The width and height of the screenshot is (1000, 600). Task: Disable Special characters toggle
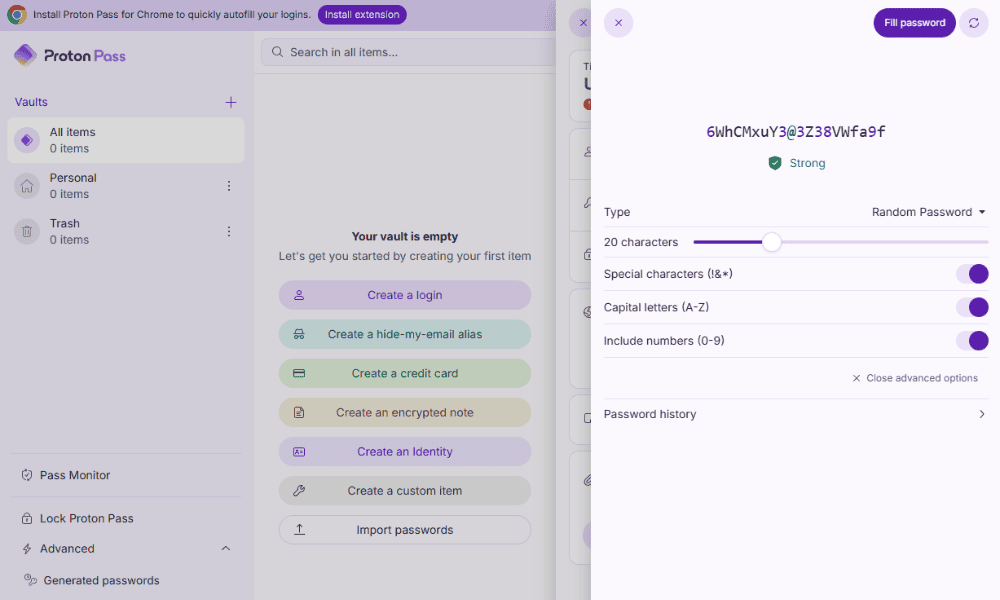tap(972, 274)
